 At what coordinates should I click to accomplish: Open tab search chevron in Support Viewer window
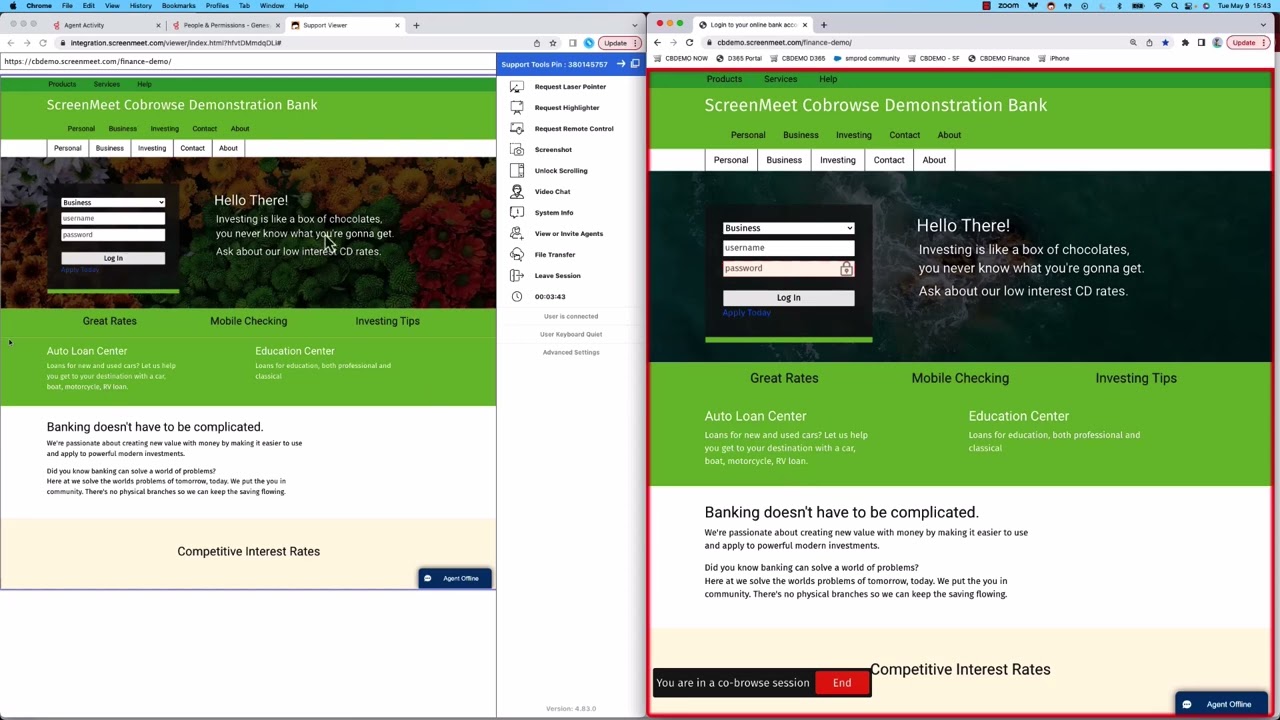pyautogui.click(x=635, y=25)
